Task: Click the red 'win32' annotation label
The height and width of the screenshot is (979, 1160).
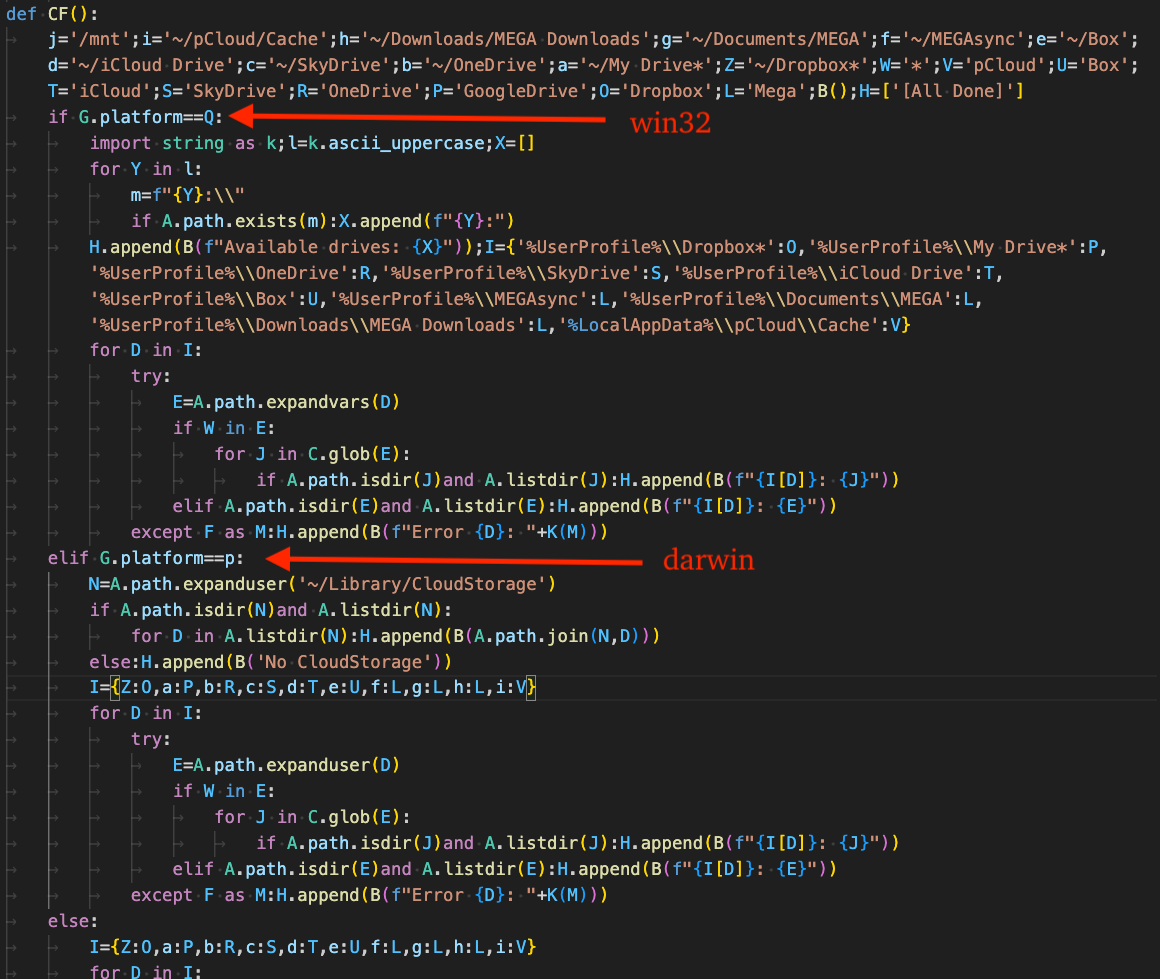Action: pos(669,125)
